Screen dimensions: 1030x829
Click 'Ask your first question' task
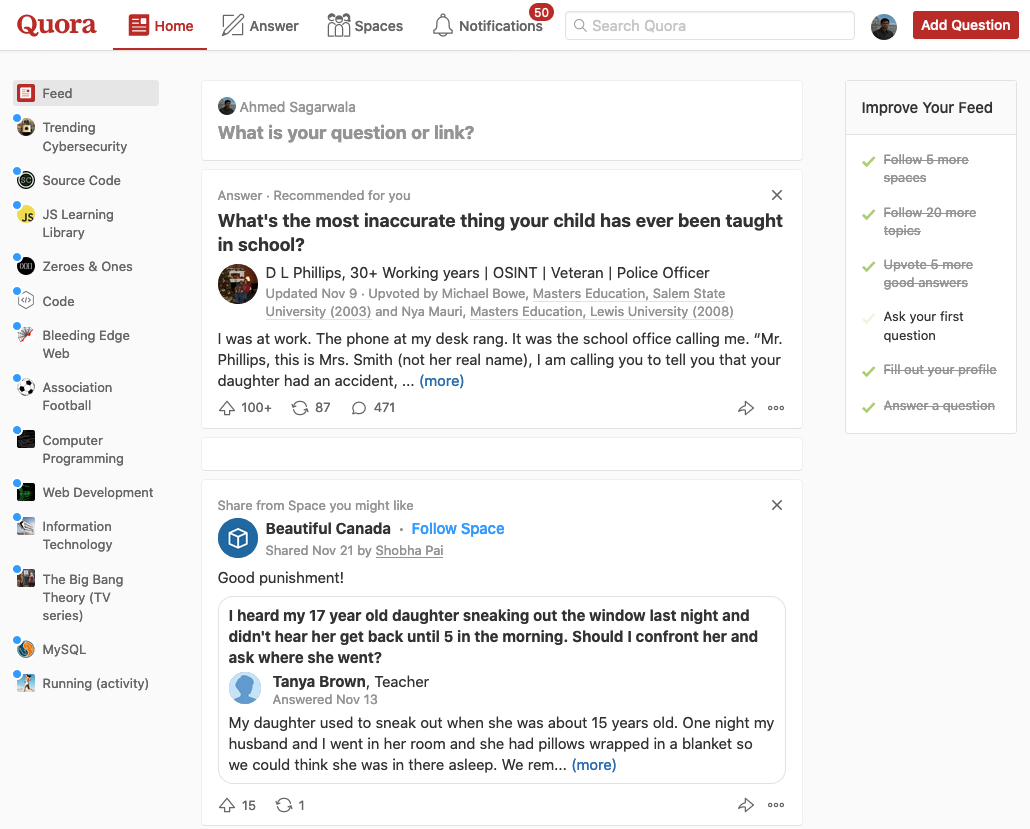[x=923, y=326]
